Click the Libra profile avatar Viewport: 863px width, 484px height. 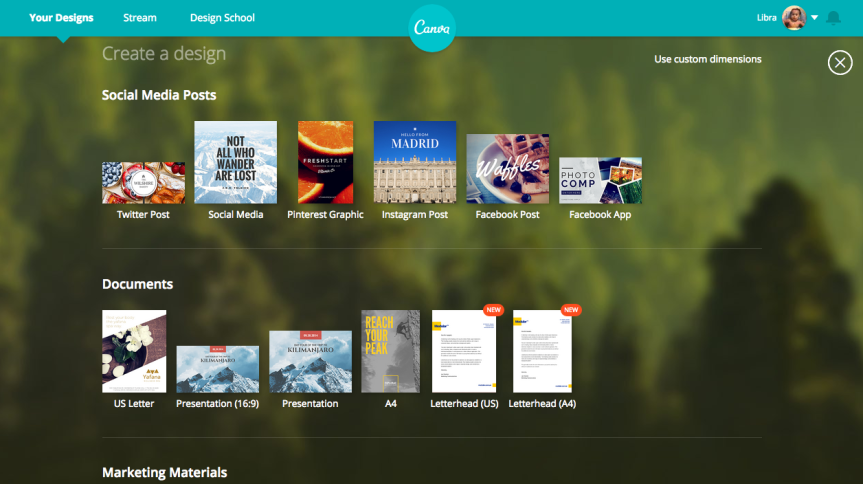pyautogui.click(x=794, y=18)
